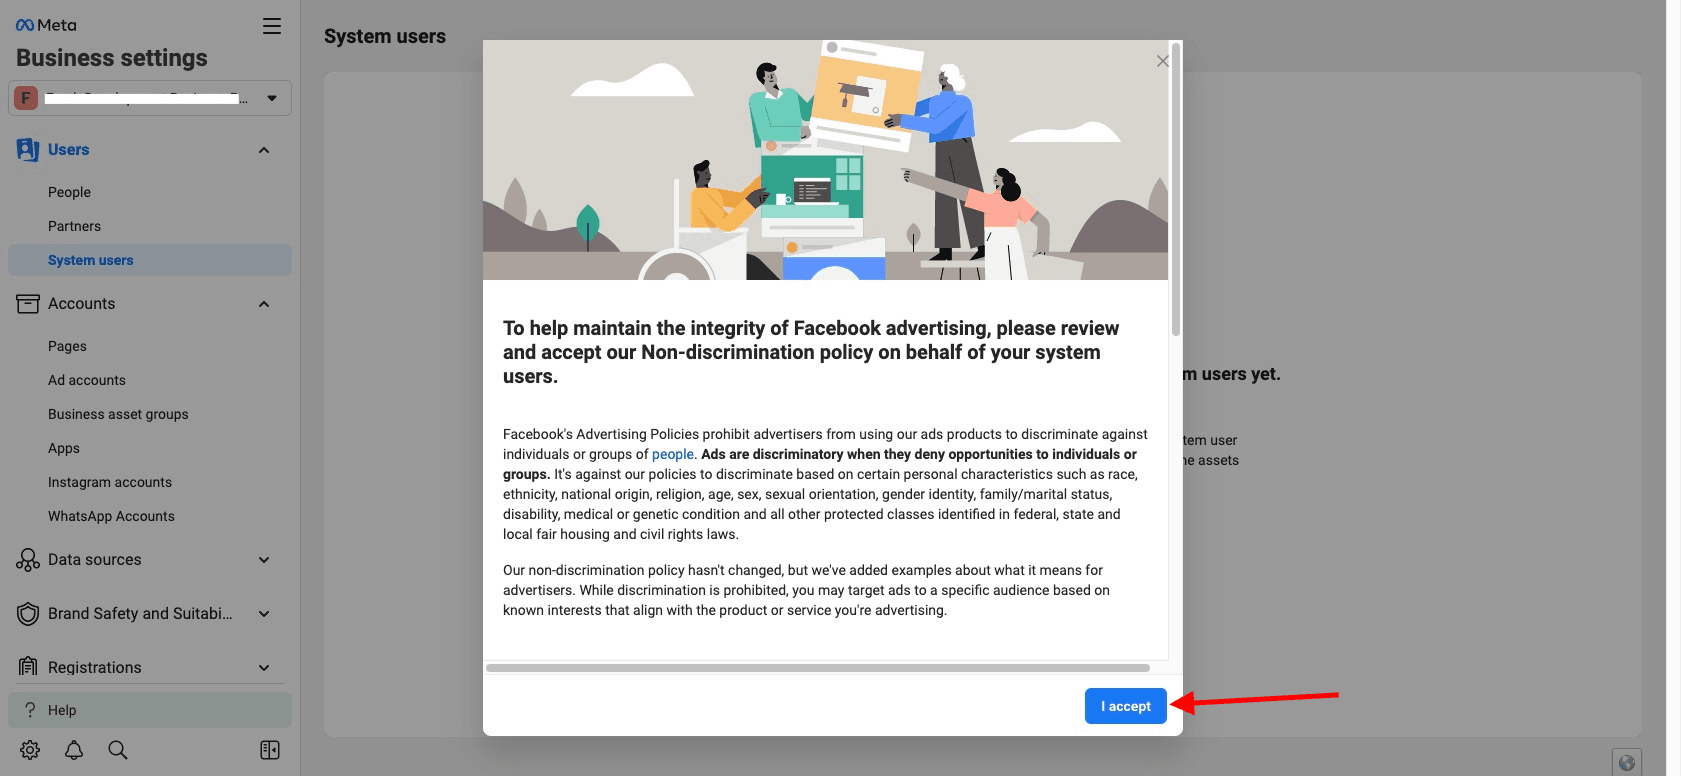Open the hamburger menu beside Meta logo
The height and width of the screenshot is (776, 1681).
pyautogui.click(x=272, y=26)
